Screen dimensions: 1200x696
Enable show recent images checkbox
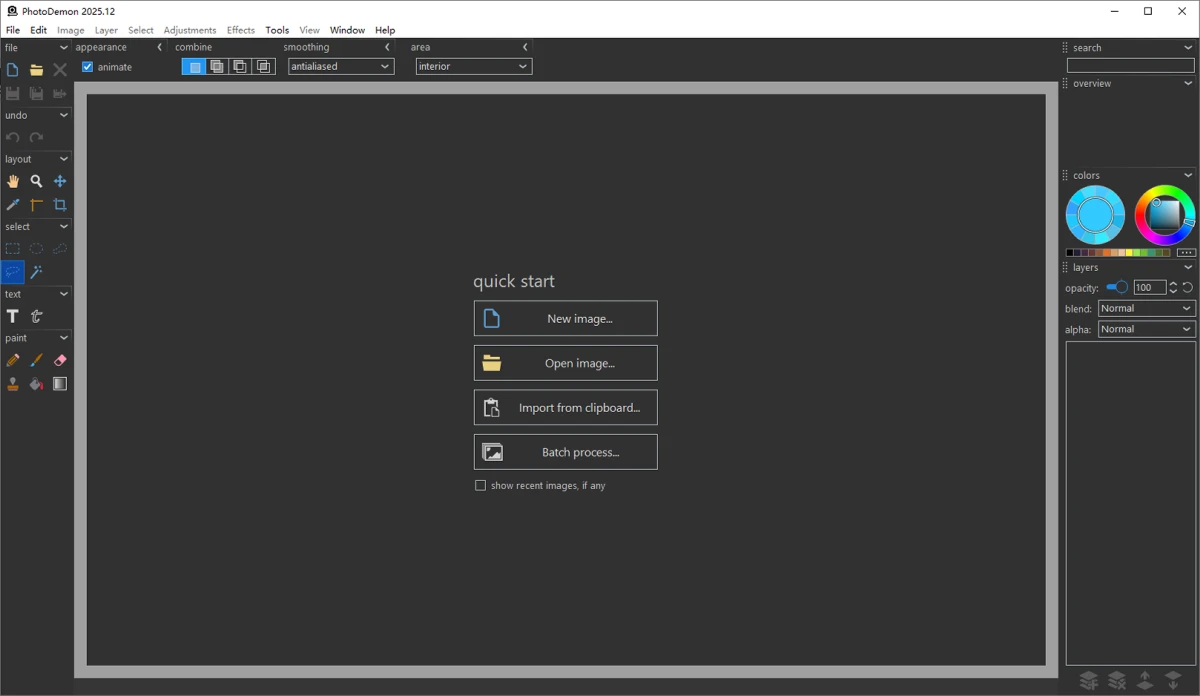point(480,485)
